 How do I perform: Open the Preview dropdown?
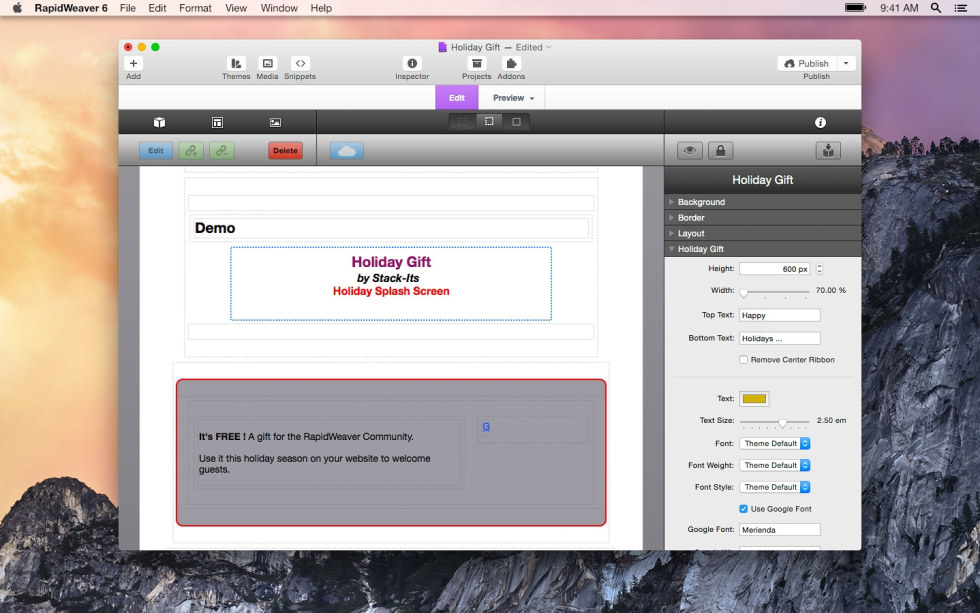tap(513, 98)
